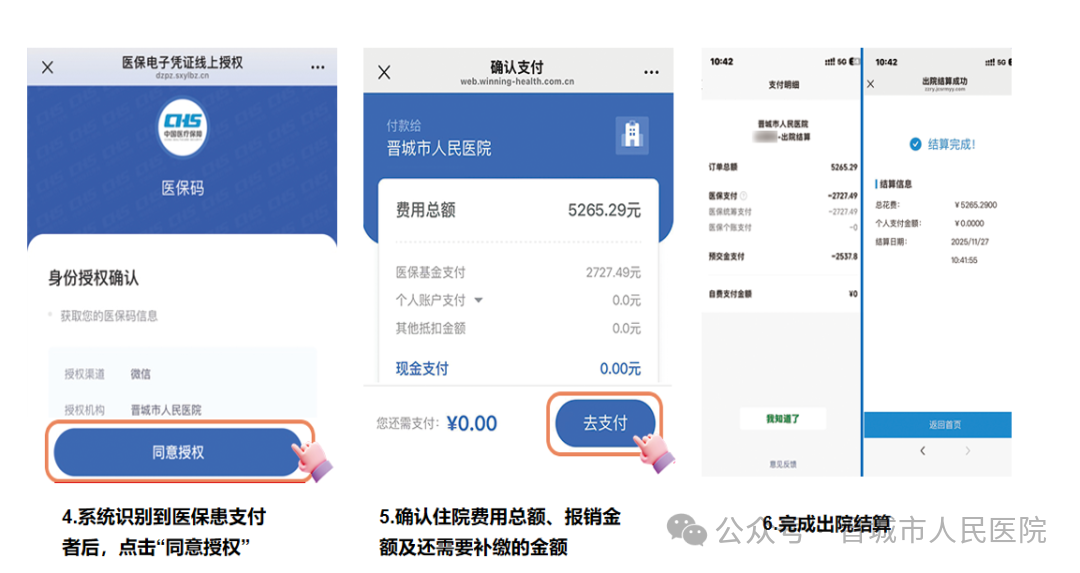Viewport: 1080px width, 573px height.
Task: Tap the dzpz.sxylbz.cn address text
Action: coord(183,76)
